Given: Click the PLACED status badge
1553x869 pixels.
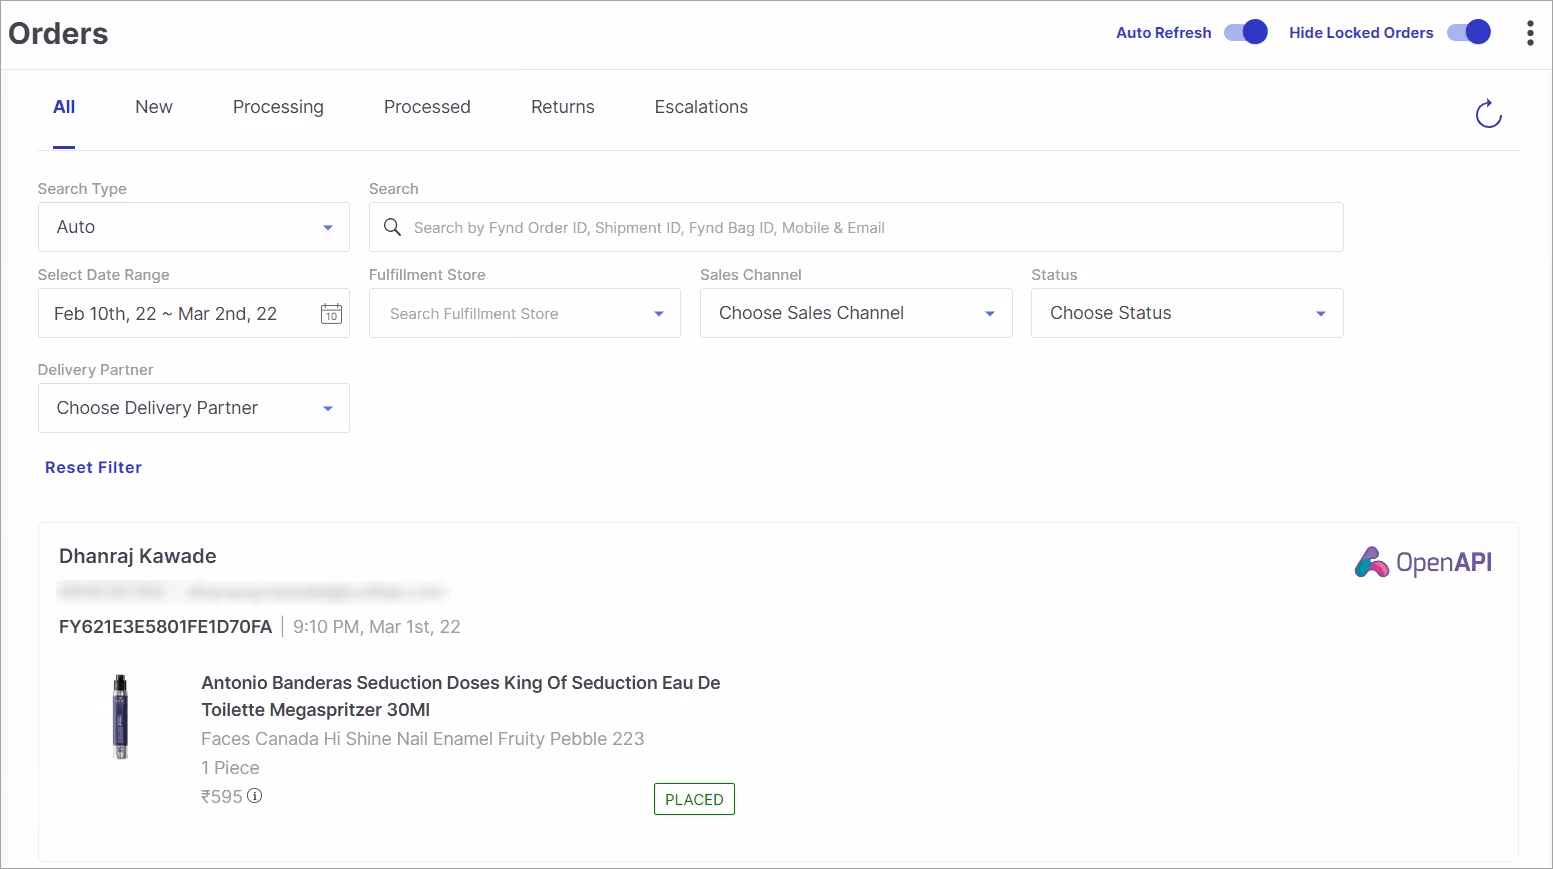Looking at the screenshot, I should pos(694,798).
